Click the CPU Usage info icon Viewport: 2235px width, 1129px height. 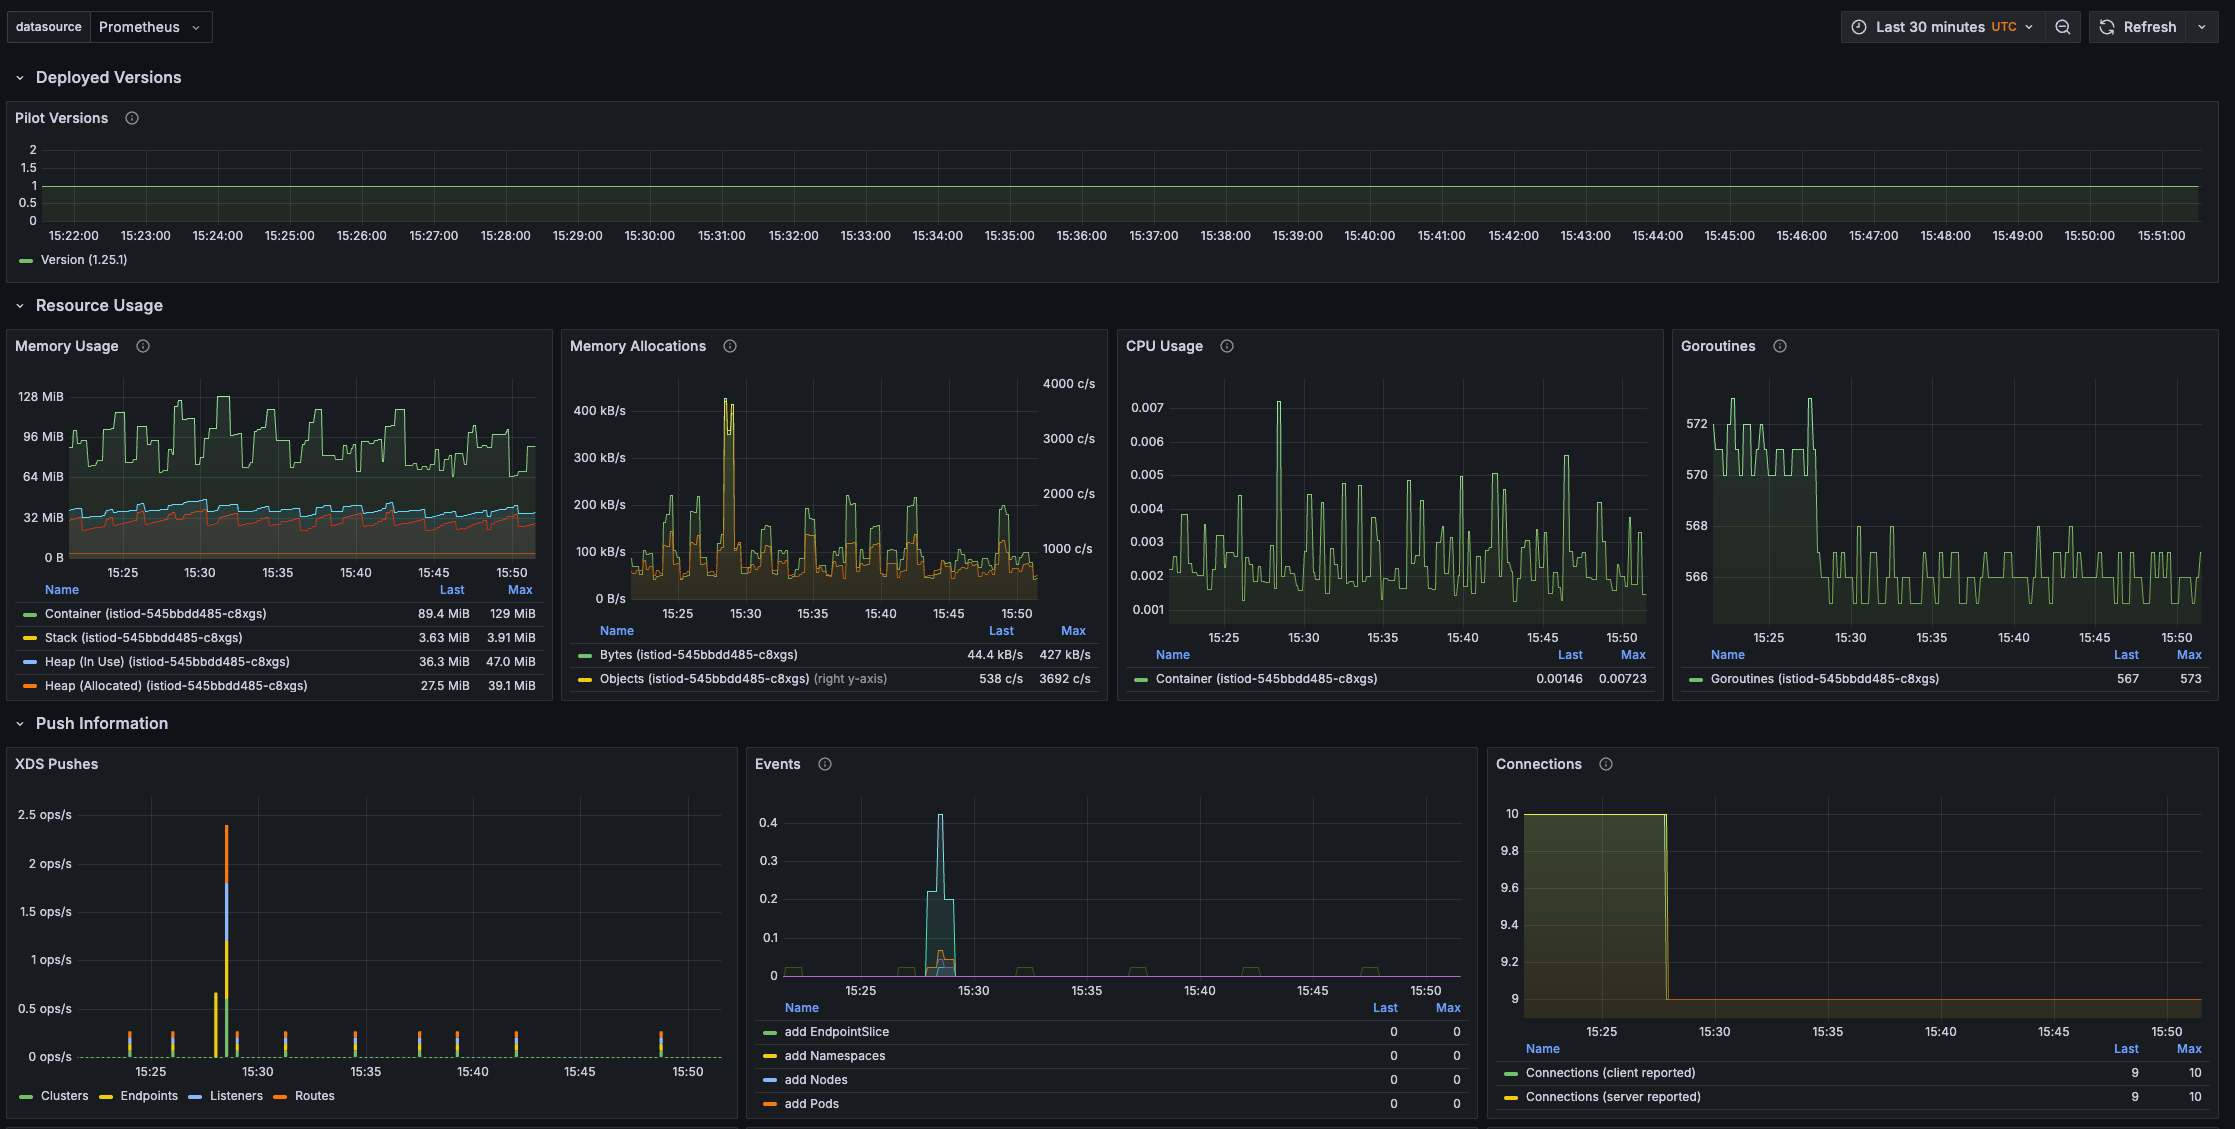pos(1227,346)
